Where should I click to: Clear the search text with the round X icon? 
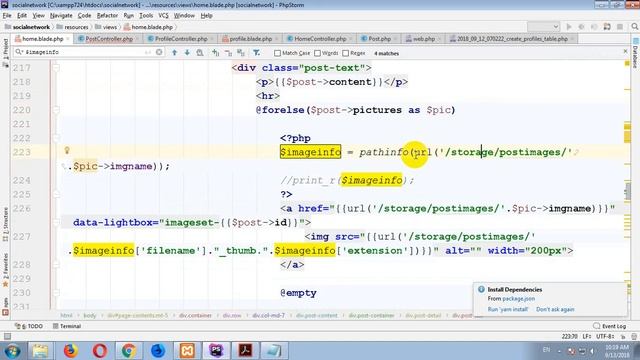pos(159,52)
